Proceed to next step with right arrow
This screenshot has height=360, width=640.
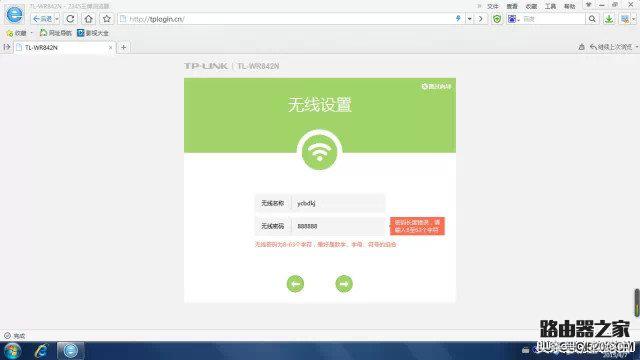(344, 284)
